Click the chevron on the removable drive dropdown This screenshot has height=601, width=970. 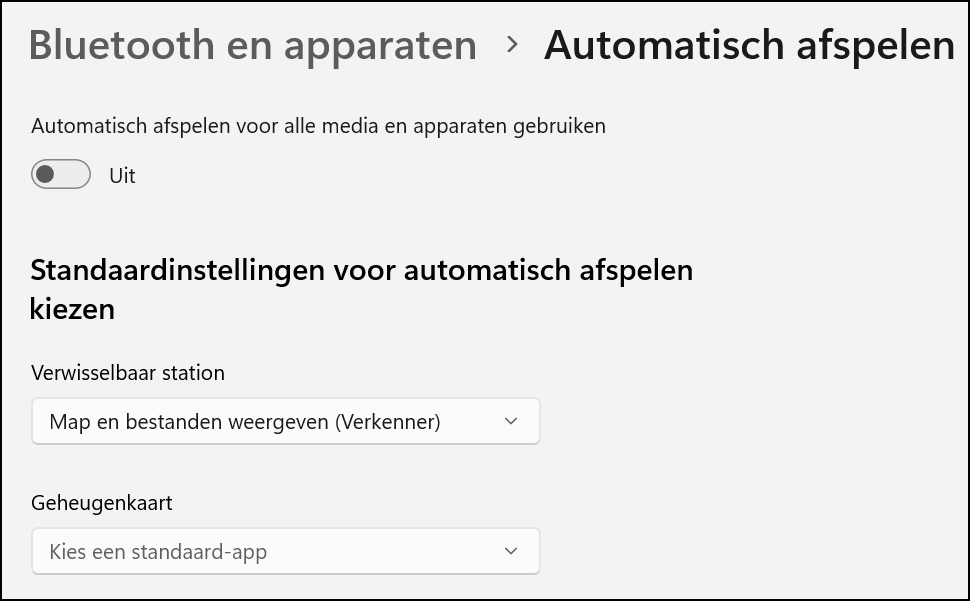click(512, 421)
